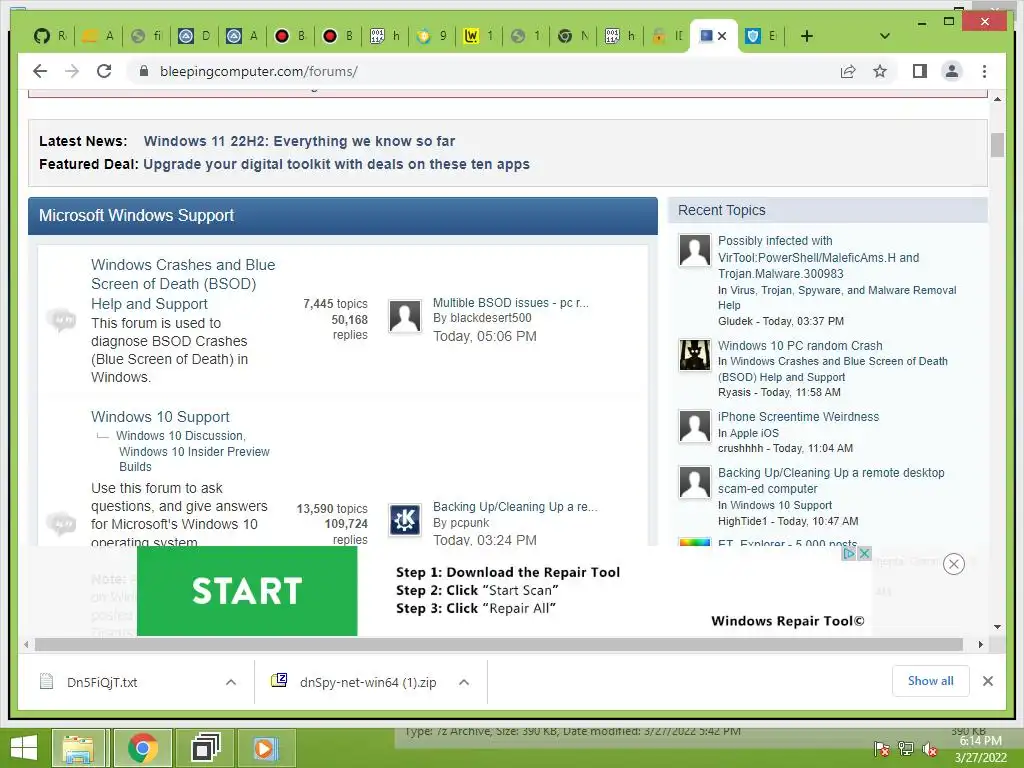Click the muted volume tray icon
The image size is (1024, 768).
pos(929,749)
